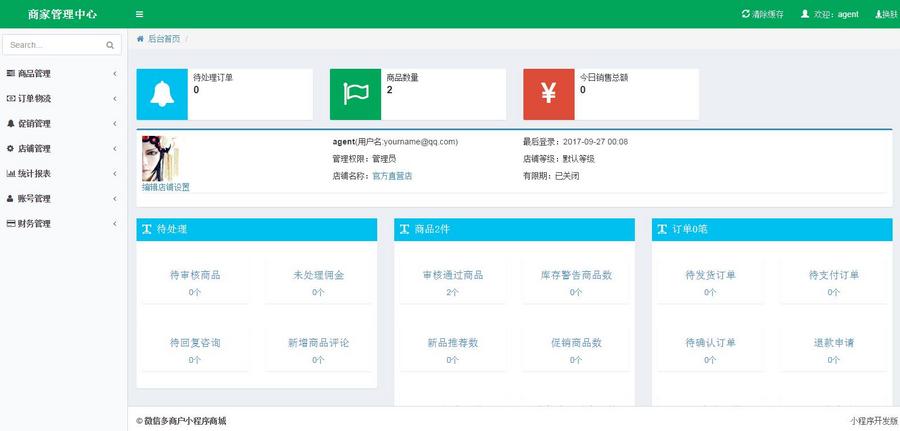Open 编辑店铺设置 link under avatar

[x=166, y=187]
